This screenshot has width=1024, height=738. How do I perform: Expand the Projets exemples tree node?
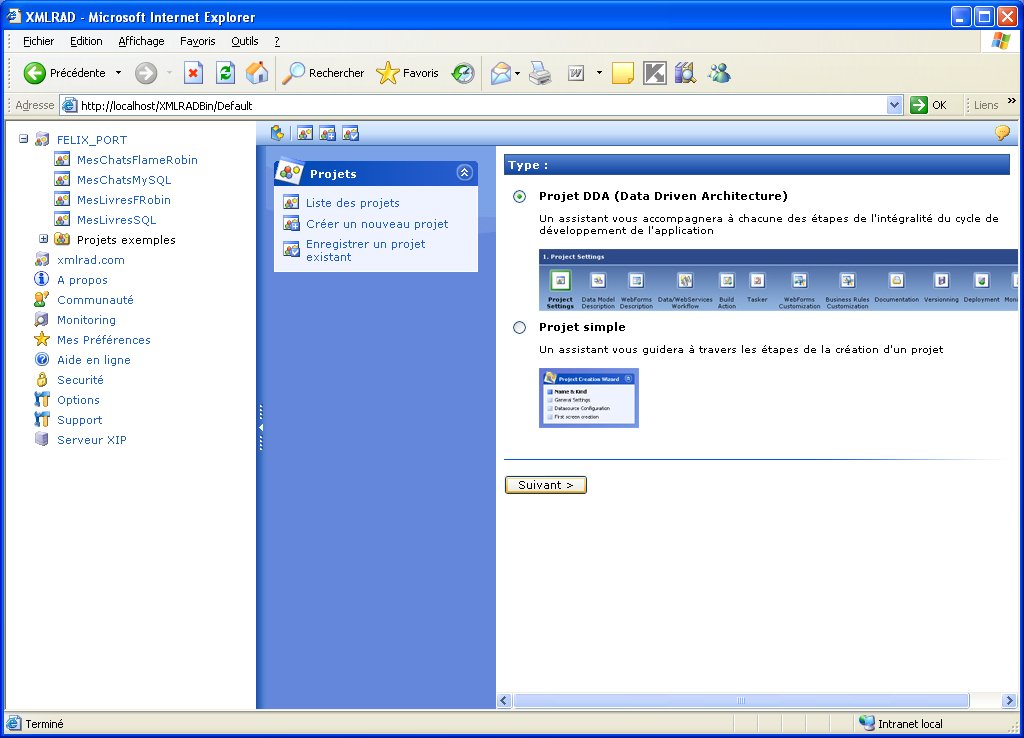(43, 240)
